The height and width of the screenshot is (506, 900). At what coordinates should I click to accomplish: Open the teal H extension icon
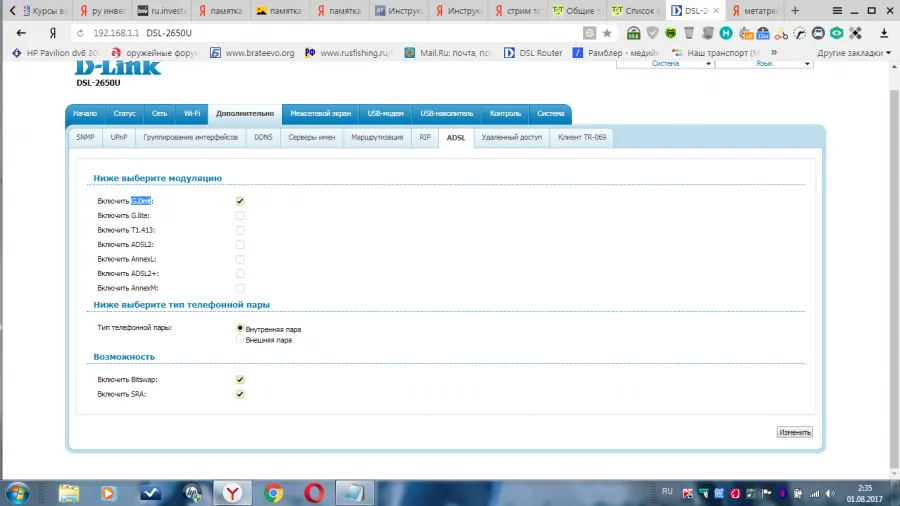pos(726,33)
